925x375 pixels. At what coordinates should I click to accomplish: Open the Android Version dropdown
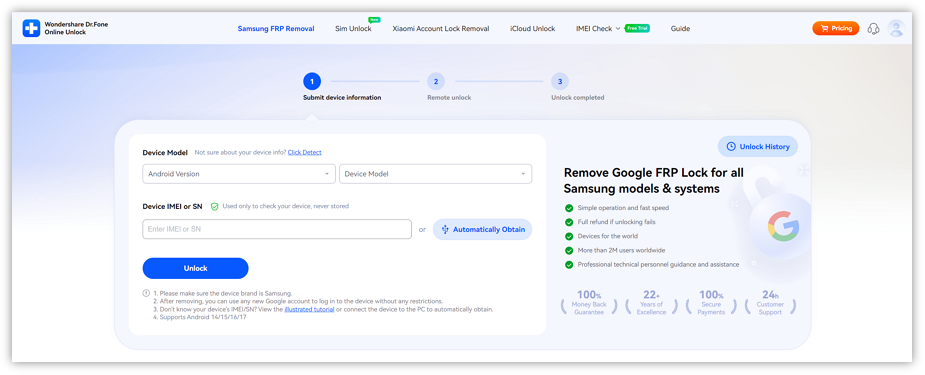click(x=239, y=174)
